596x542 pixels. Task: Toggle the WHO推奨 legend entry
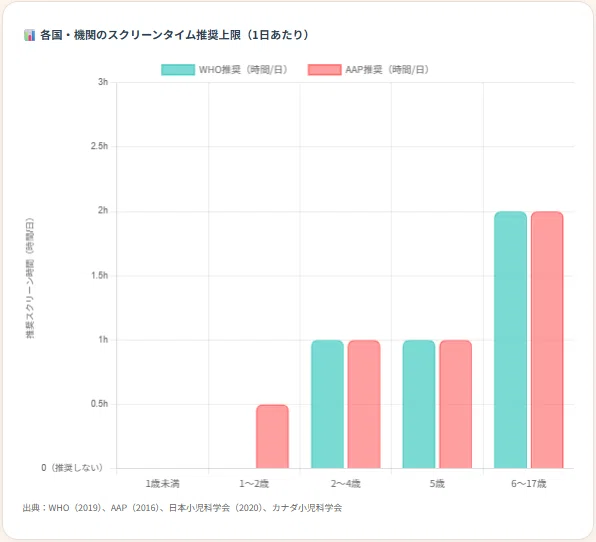pyautogui.click(x=225, y=70)
